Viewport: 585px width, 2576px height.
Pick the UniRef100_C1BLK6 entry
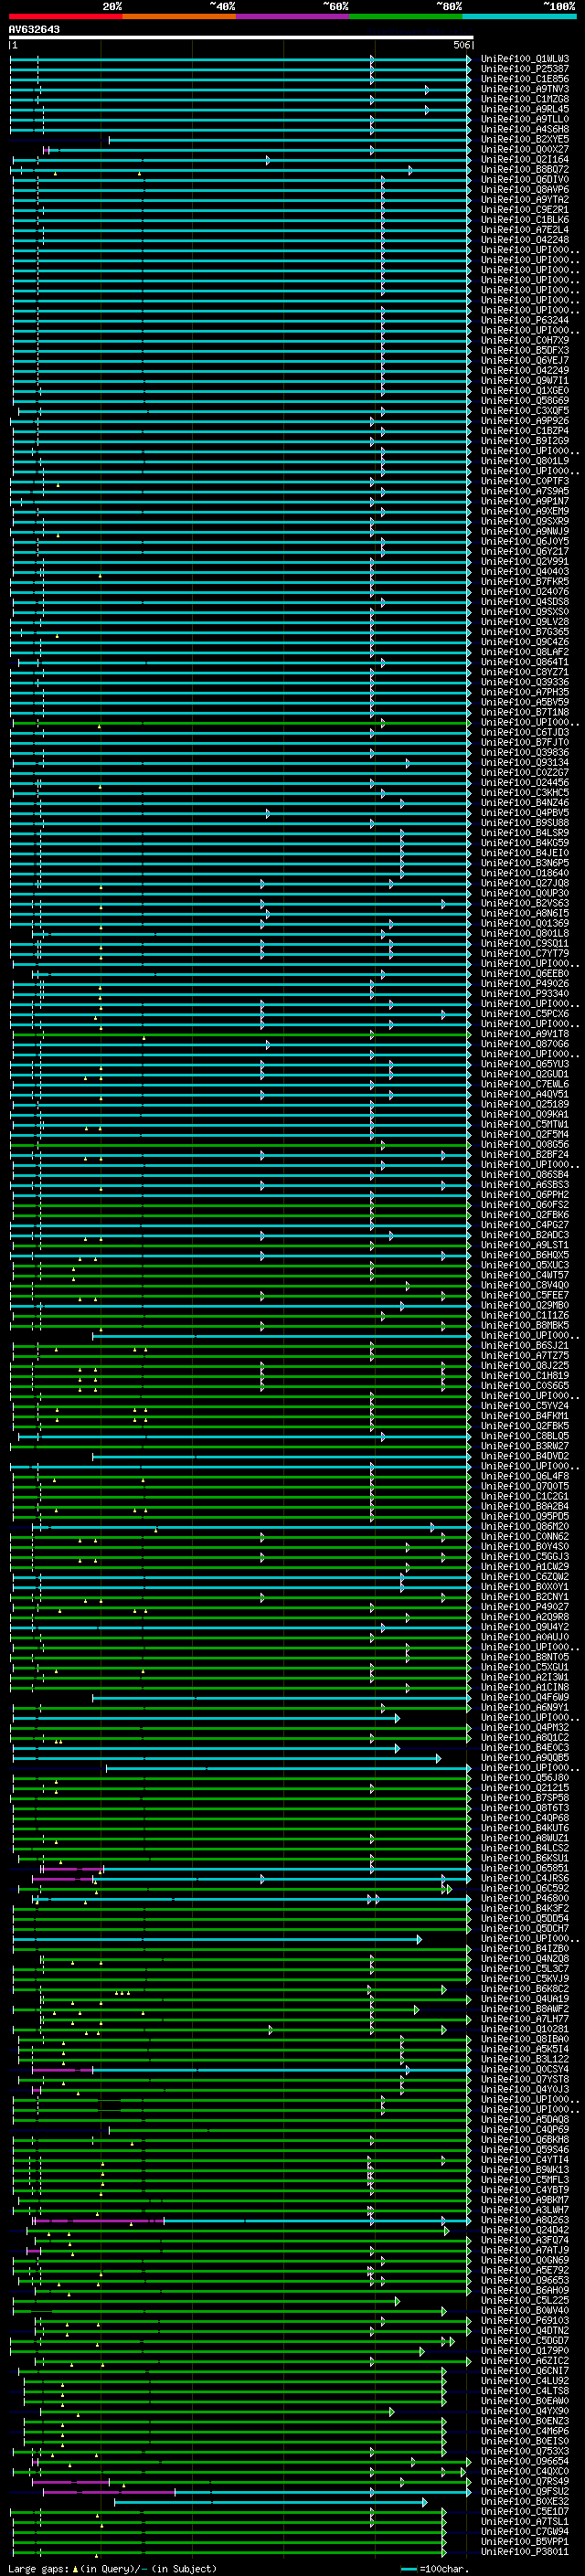point(525,219)
